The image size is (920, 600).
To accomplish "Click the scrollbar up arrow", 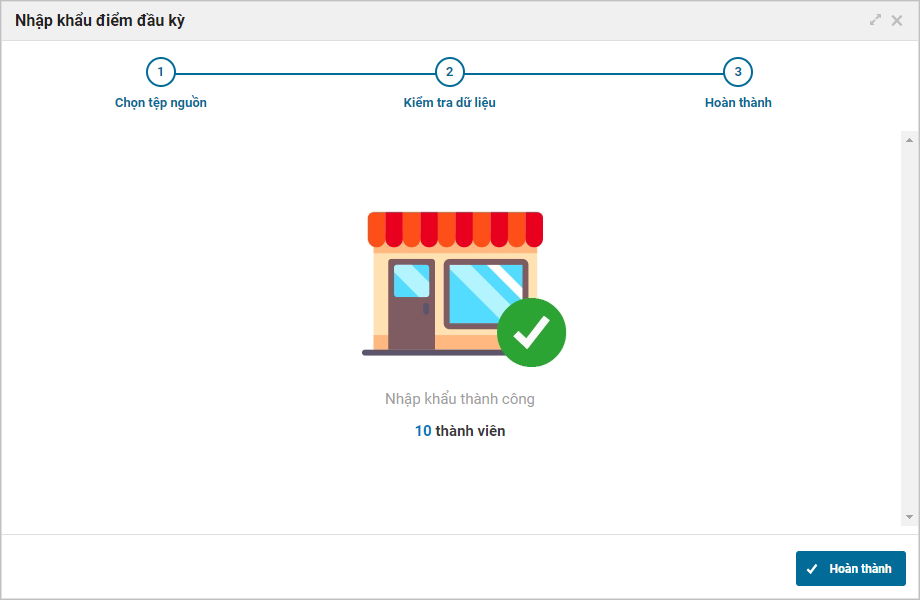I will (x=909, y=140).
